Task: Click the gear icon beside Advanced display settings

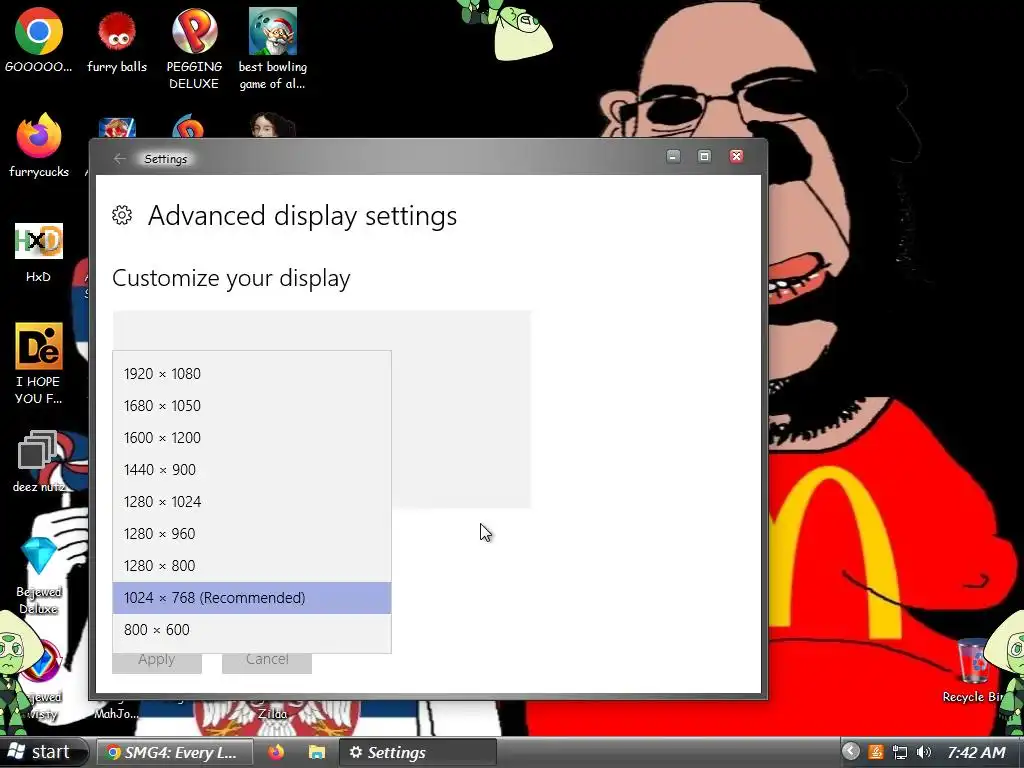Action: tap(122, 215)
